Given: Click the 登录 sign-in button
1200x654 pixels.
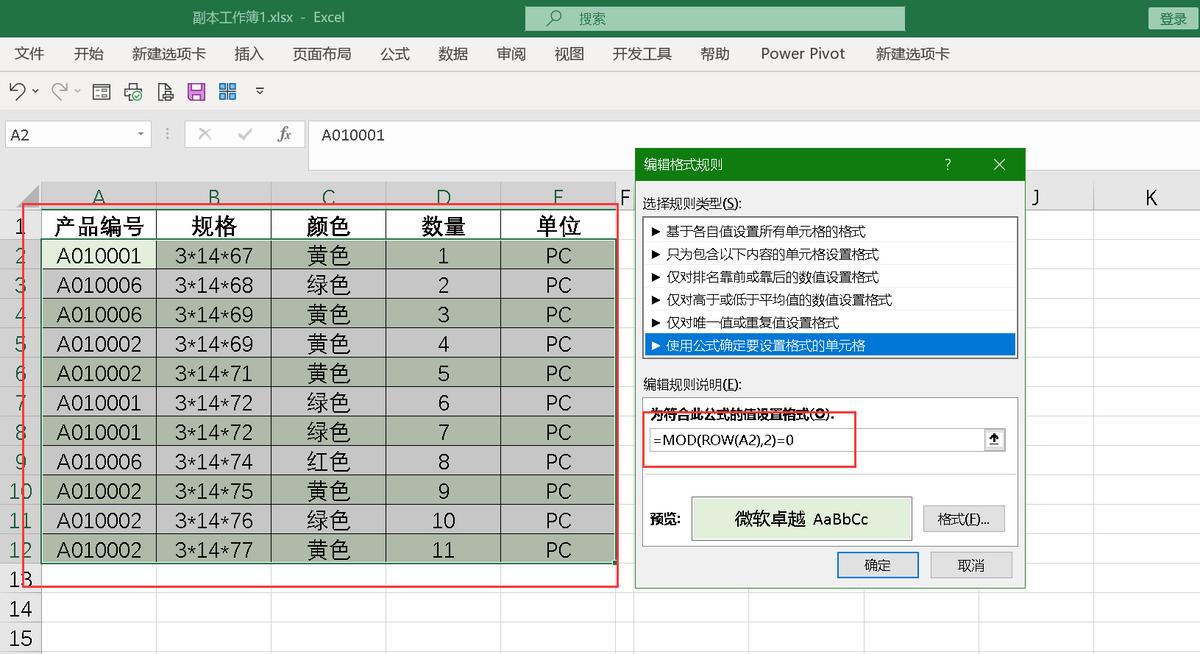Looking at the screenshot, I should click(x=1173, y=18).
